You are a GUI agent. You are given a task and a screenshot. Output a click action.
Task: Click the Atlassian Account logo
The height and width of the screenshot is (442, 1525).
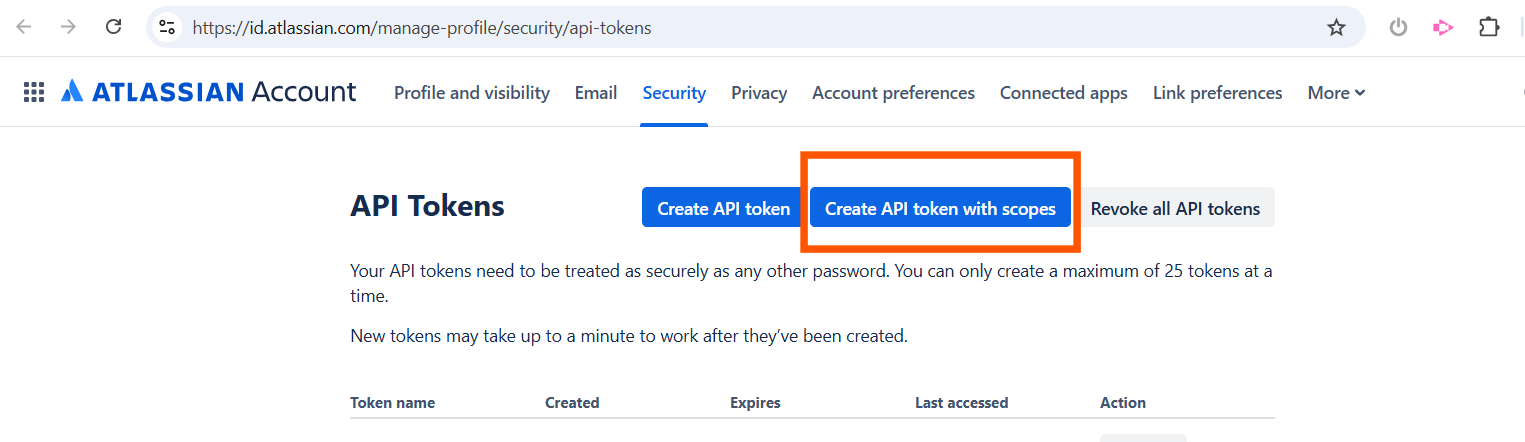coord(208,93)
